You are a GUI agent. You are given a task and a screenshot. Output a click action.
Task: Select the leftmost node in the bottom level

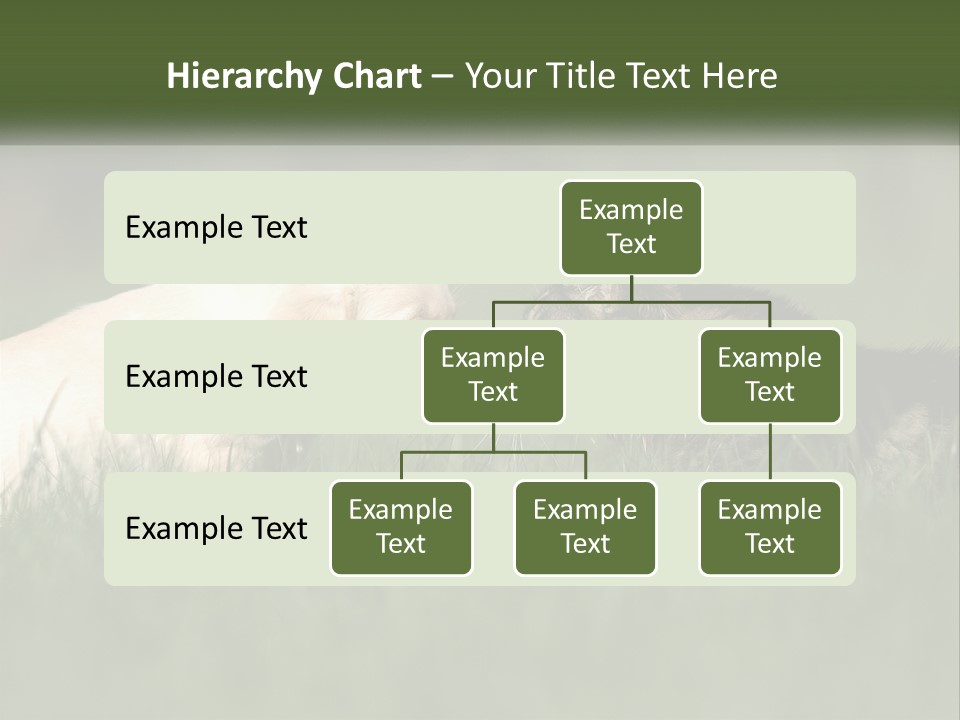pos(401,527)
